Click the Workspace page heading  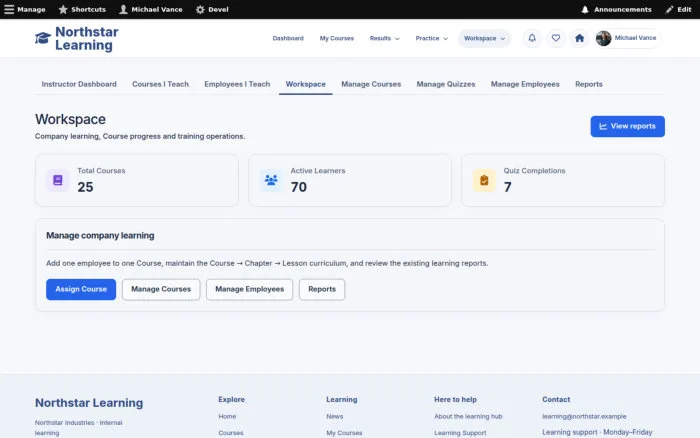coord(71,119)
